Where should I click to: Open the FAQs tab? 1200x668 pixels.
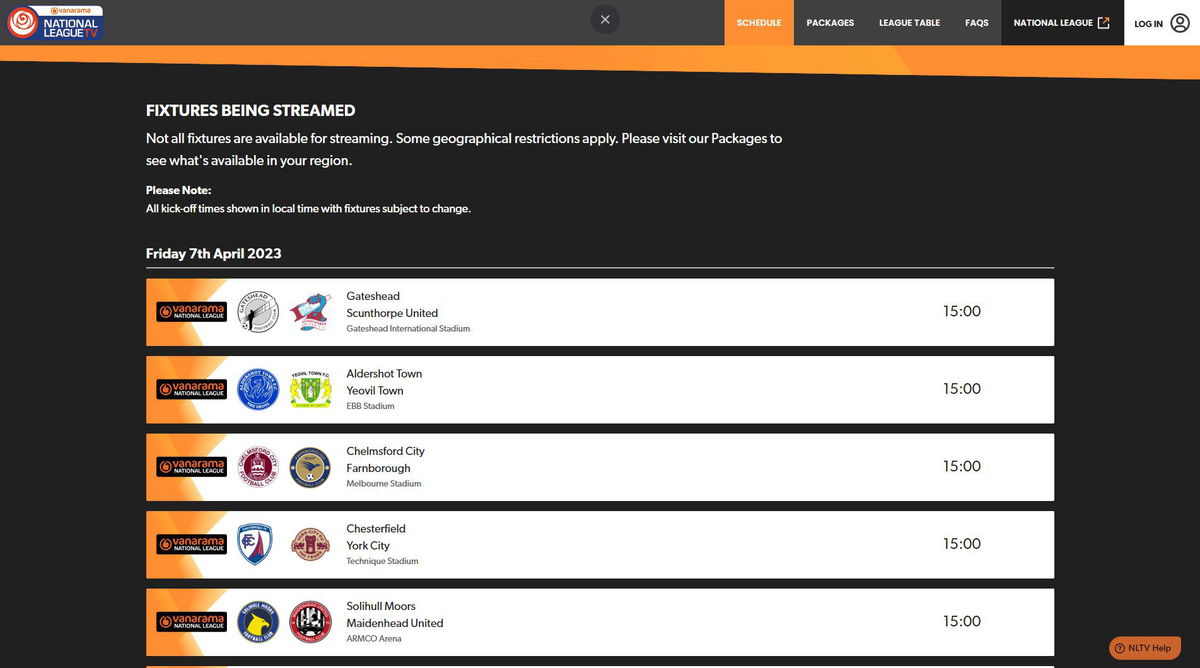pyautogui.click(x=977, y=23)
